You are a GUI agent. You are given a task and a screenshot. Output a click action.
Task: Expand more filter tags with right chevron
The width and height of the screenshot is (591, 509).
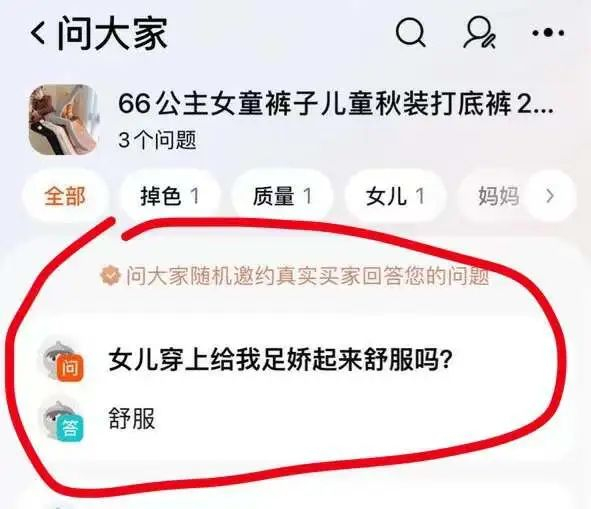pos(550,196)
